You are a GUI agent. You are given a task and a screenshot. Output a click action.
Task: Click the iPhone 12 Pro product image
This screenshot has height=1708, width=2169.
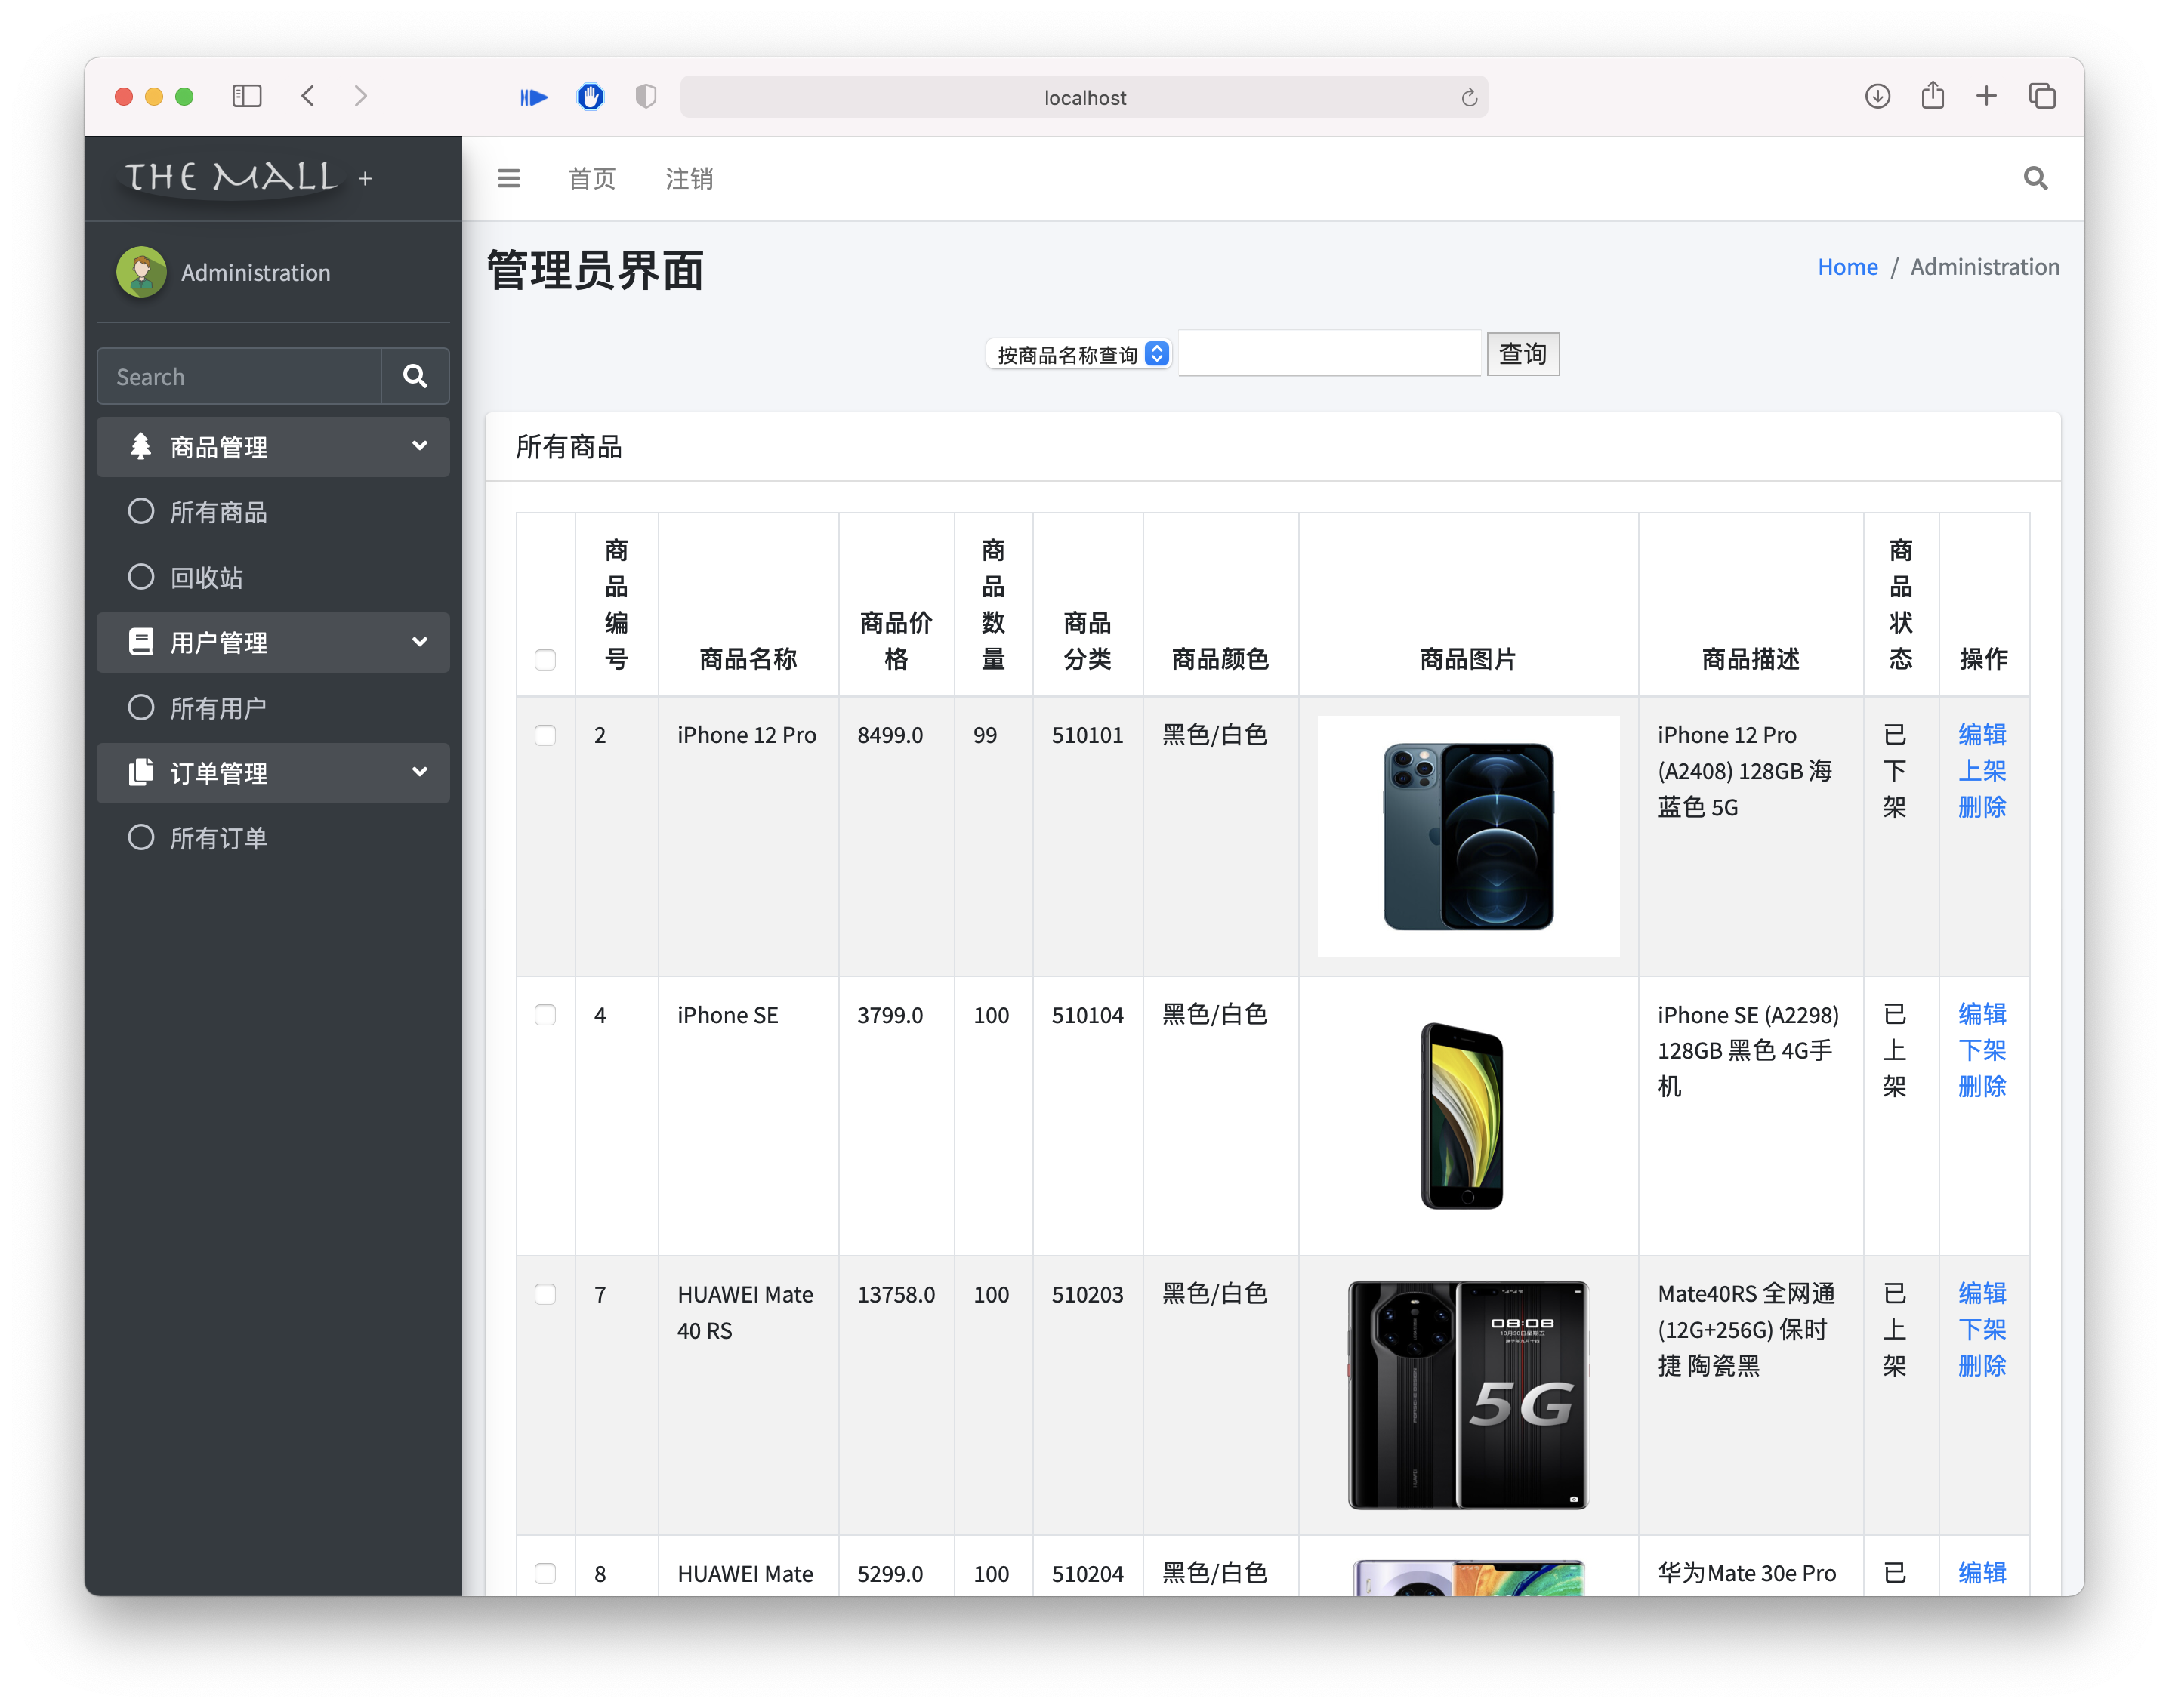1467,836
